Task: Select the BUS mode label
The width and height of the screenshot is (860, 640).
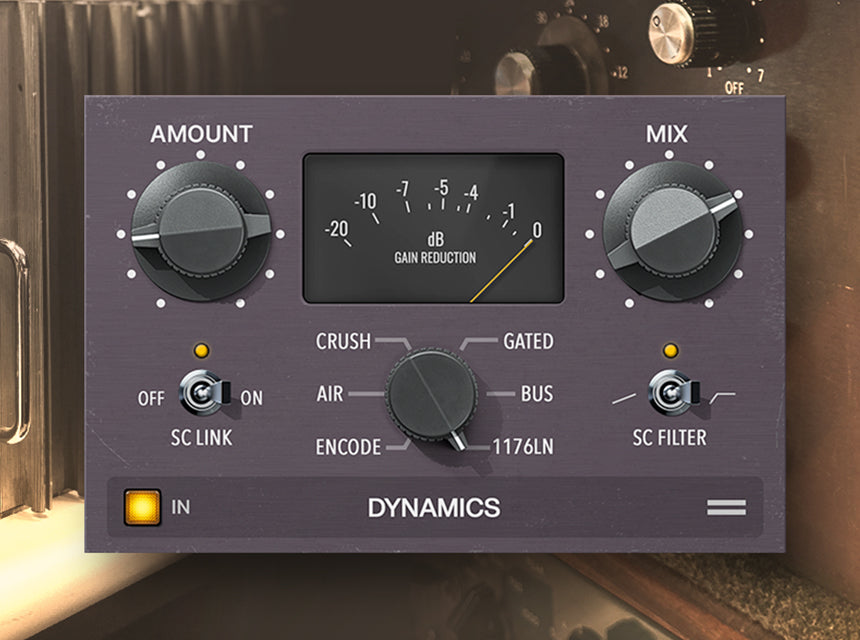Action: (537, 394)
